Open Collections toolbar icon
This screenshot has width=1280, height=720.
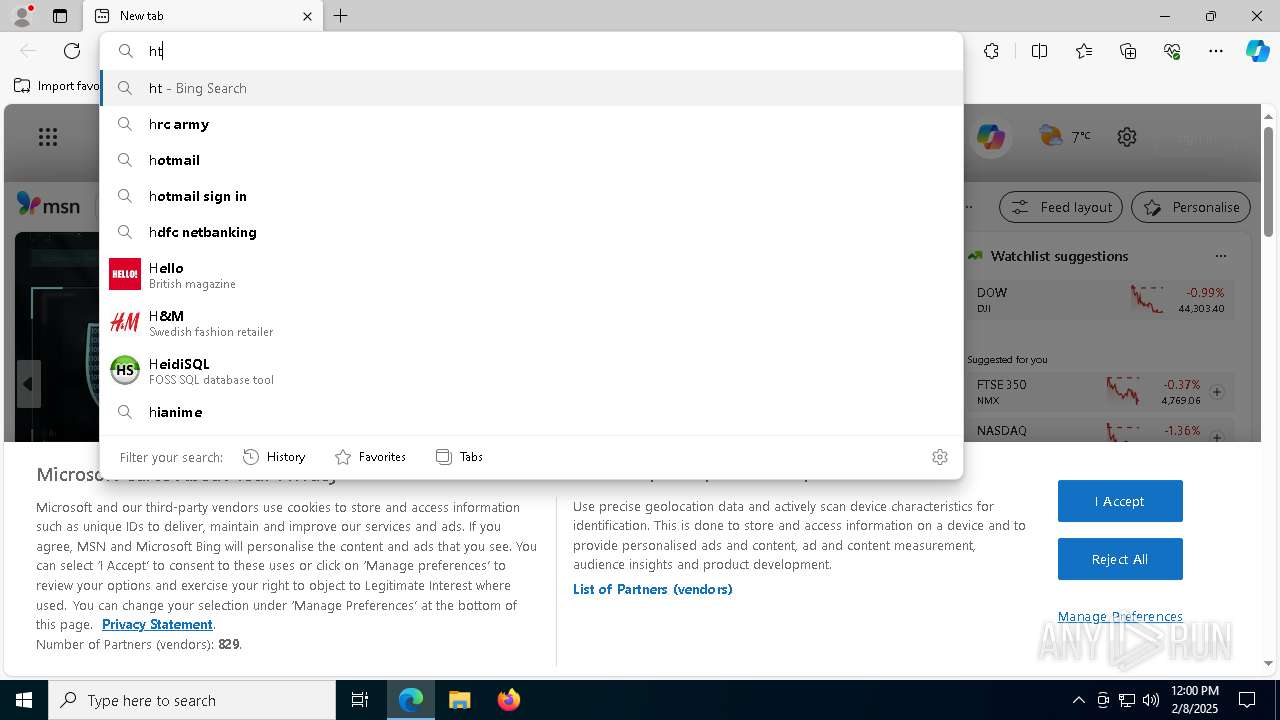click(1128, 51)
